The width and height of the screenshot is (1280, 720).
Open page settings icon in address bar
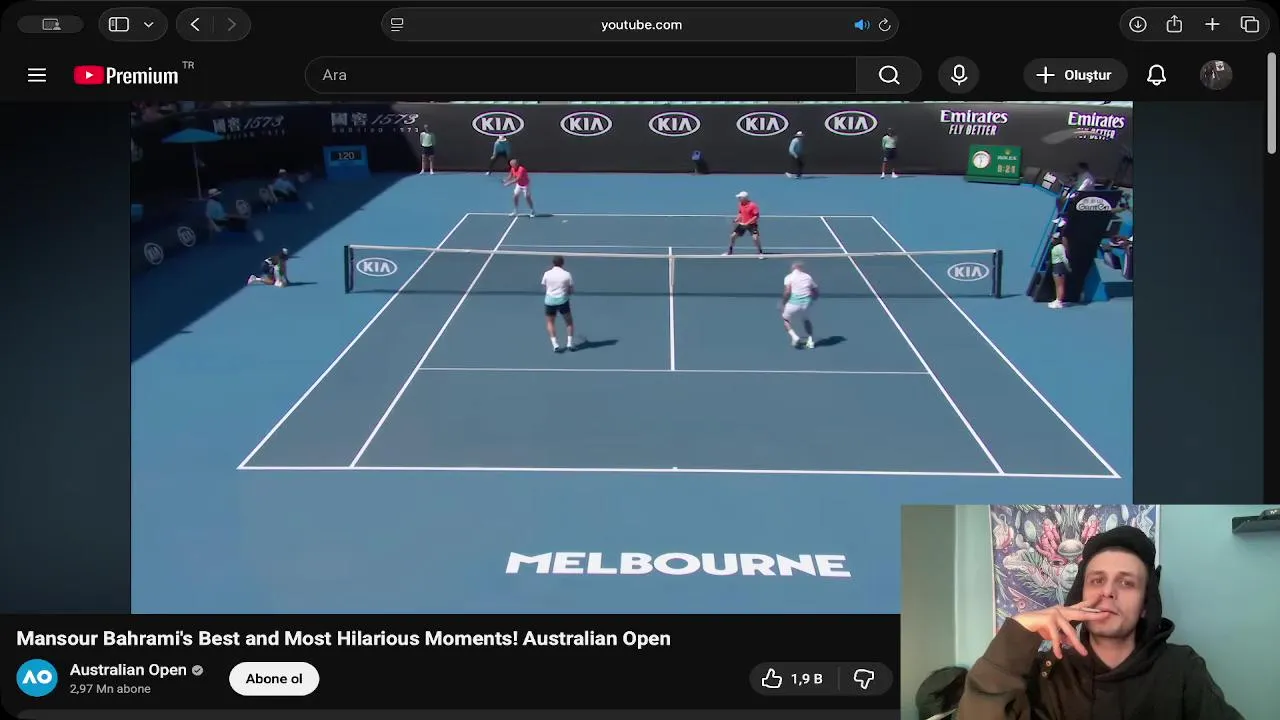397,24
